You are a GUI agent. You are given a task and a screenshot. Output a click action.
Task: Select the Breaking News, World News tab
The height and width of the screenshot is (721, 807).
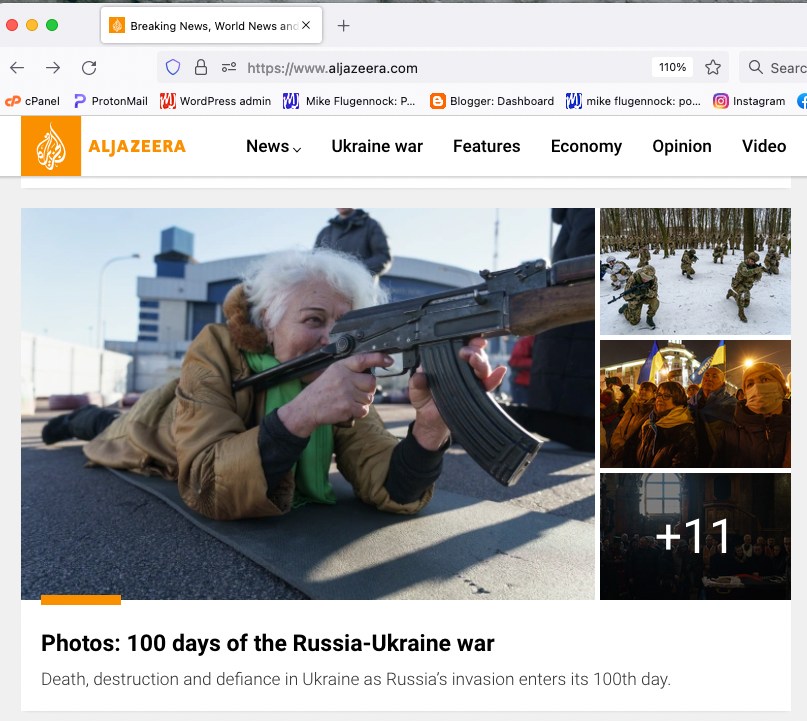point(212,25)
